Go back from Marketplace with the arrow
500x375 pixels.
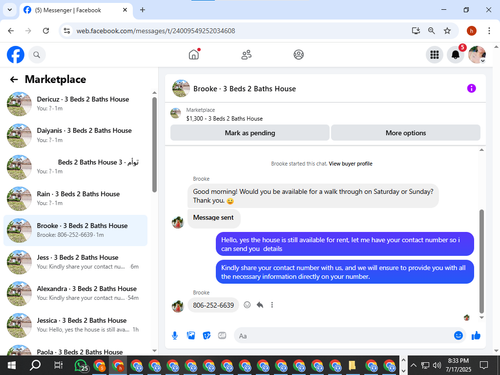14,79
